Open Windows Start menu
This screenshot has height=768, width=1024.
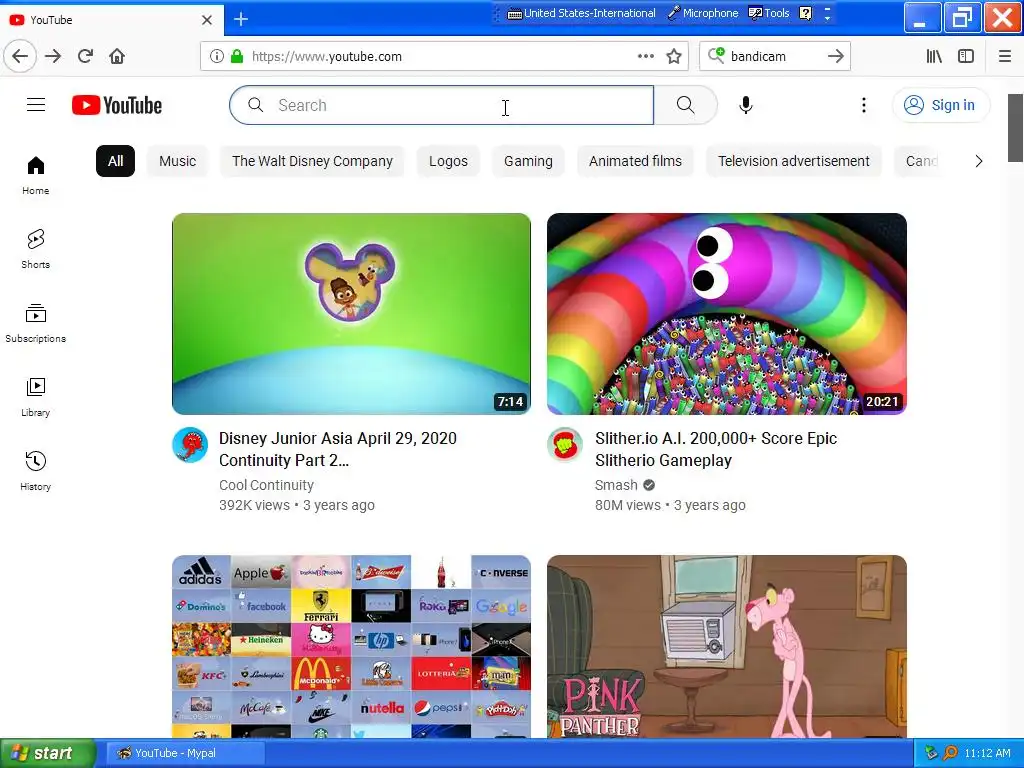click(x=48, y=753)
